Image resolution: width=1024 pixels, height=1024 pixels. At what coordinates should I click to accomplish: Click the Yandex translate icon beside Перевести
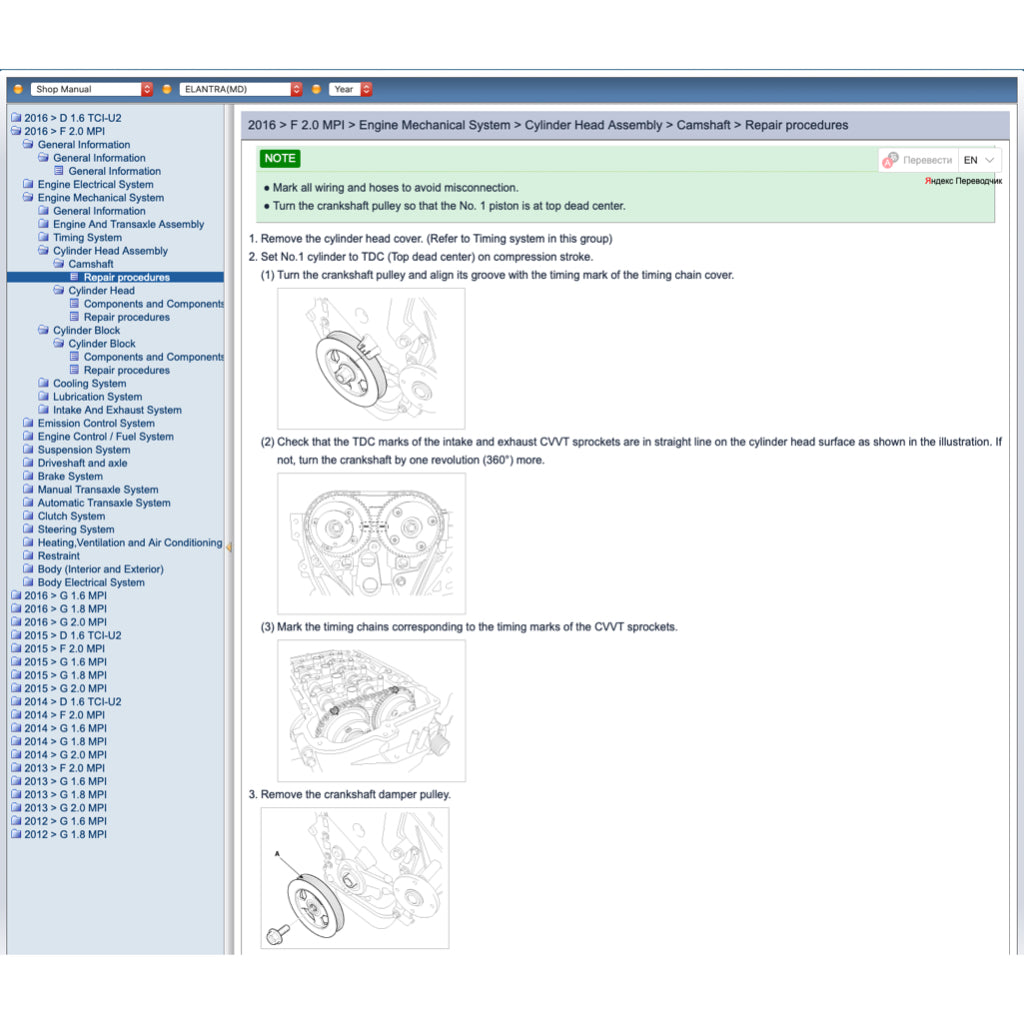coord(890,160)
